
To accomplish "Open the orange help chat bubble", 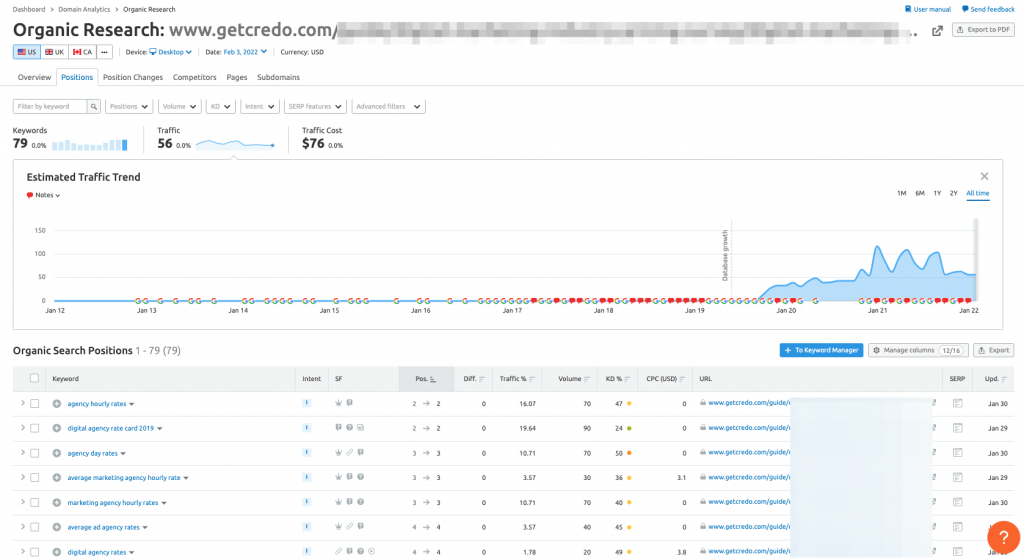I will [1003, 537].
